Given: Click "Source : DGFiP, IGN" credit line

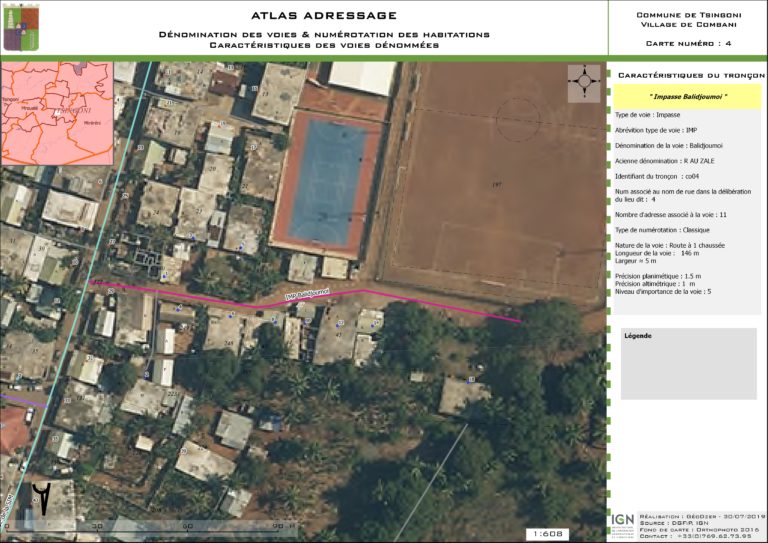Looking at the screenshot, I should coord(673,523).
